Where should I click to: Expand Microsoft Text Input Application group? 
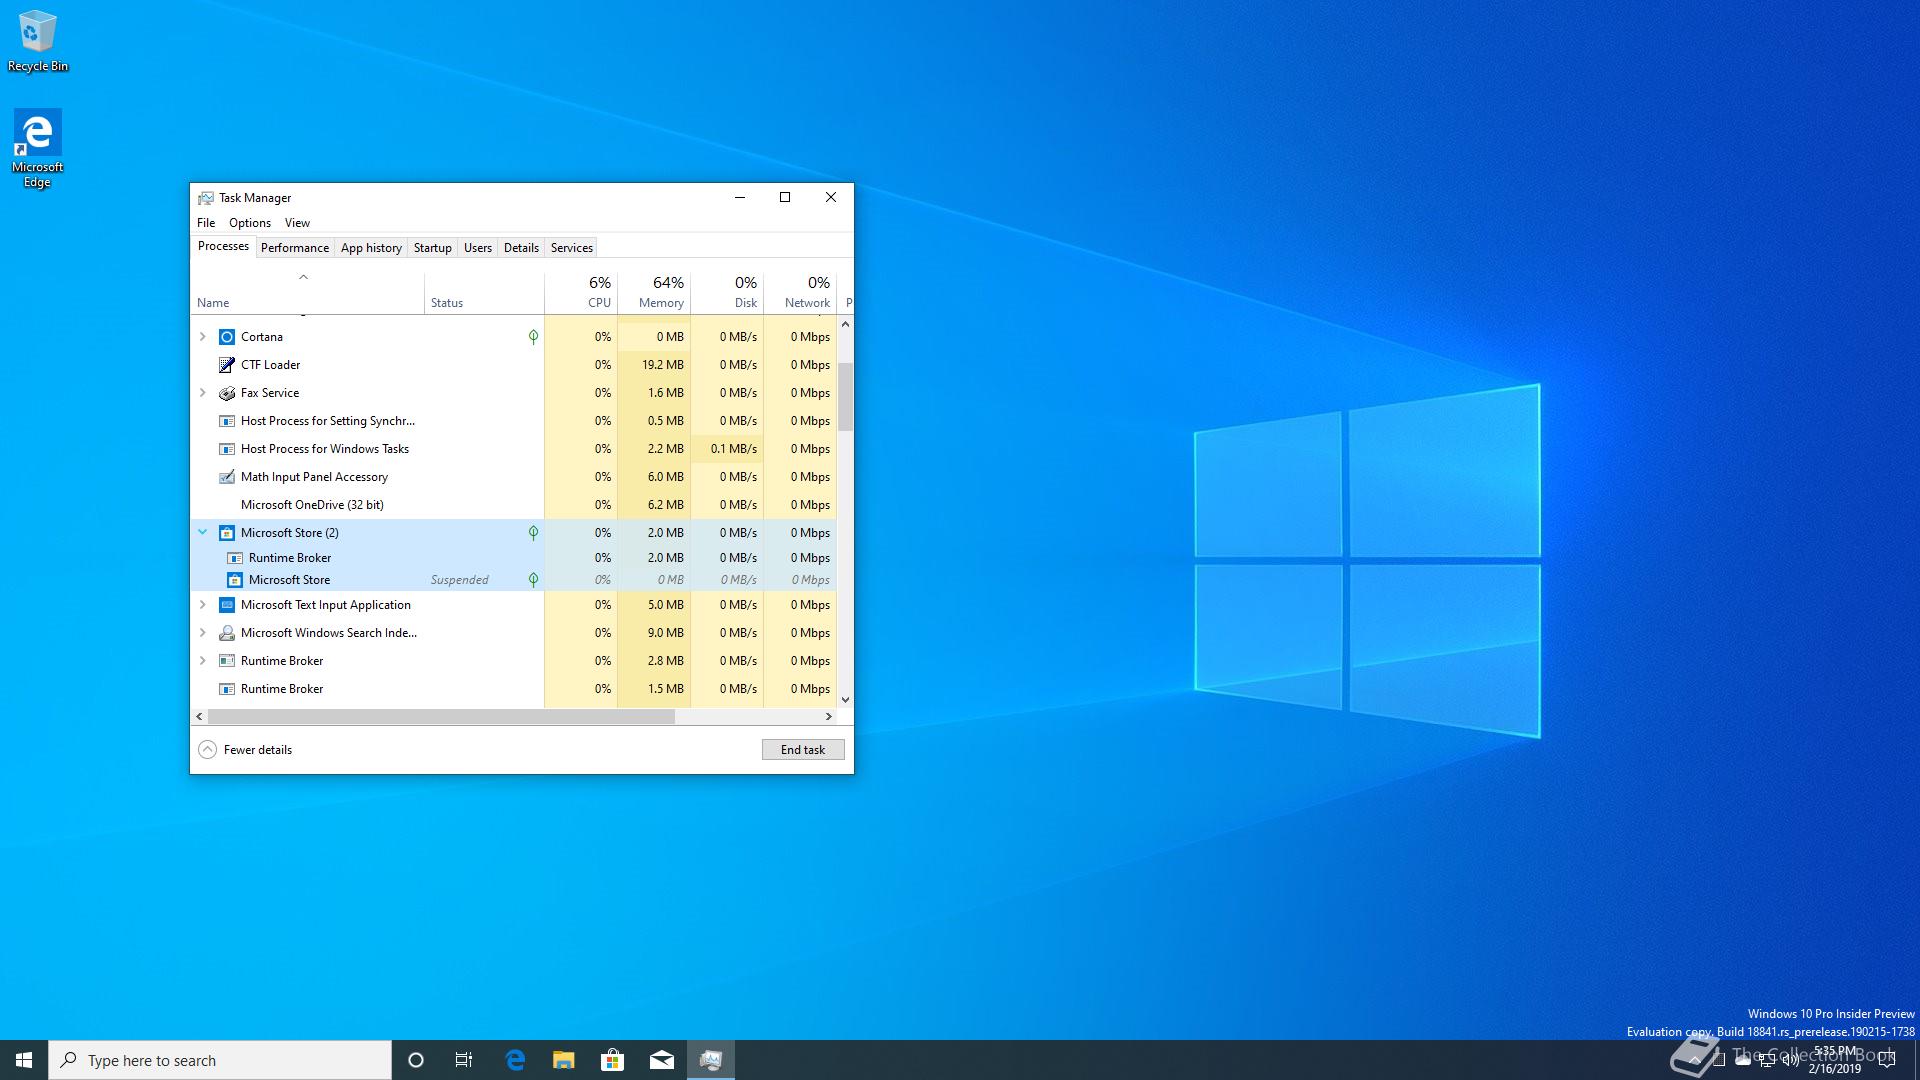[x=203, y=605]
